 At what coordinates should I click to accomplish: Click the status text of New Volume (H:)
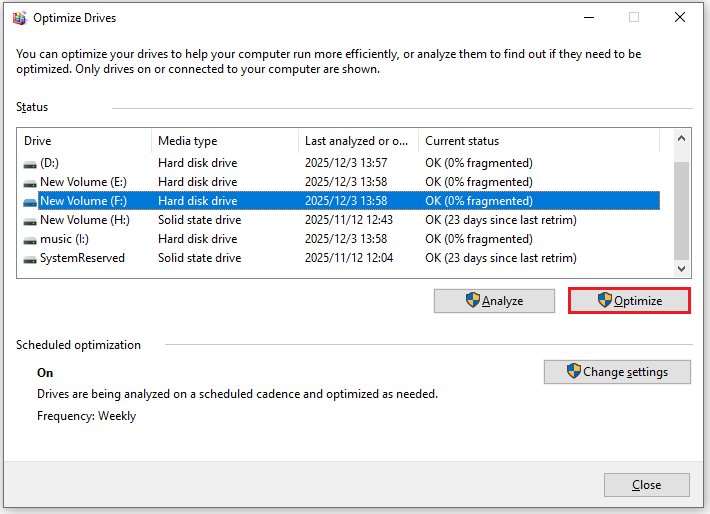coord(501,220)
